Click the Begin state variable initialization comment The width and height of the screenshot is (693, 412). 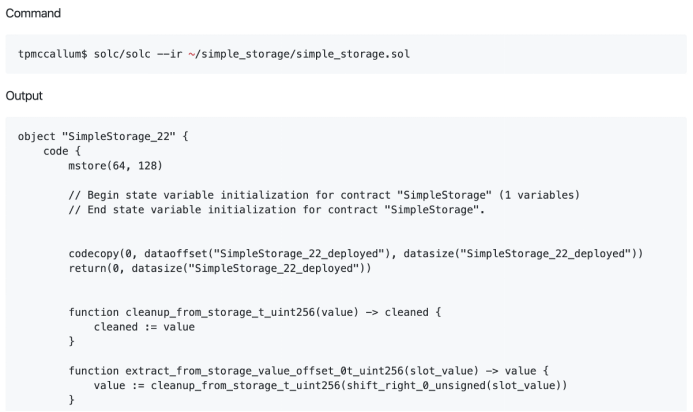pos(324,195)
